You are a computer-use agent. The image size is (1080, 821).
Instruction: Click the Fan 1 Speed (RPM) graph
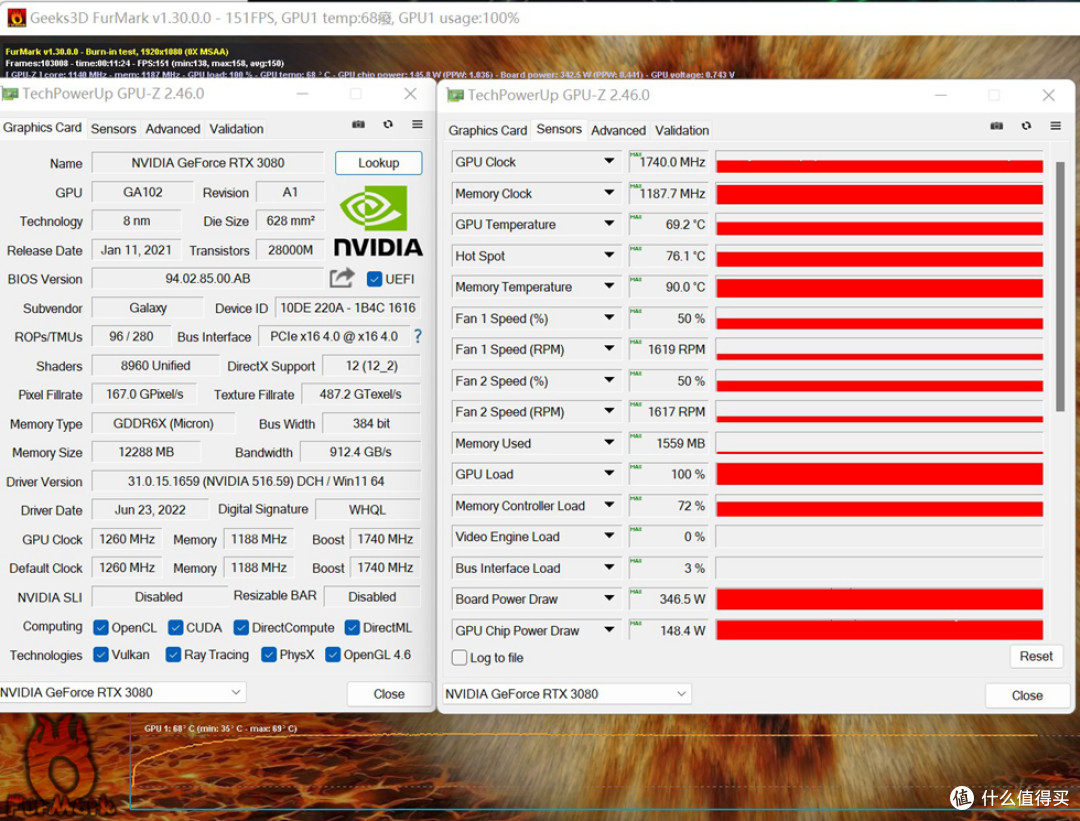(x=880, y=349)
